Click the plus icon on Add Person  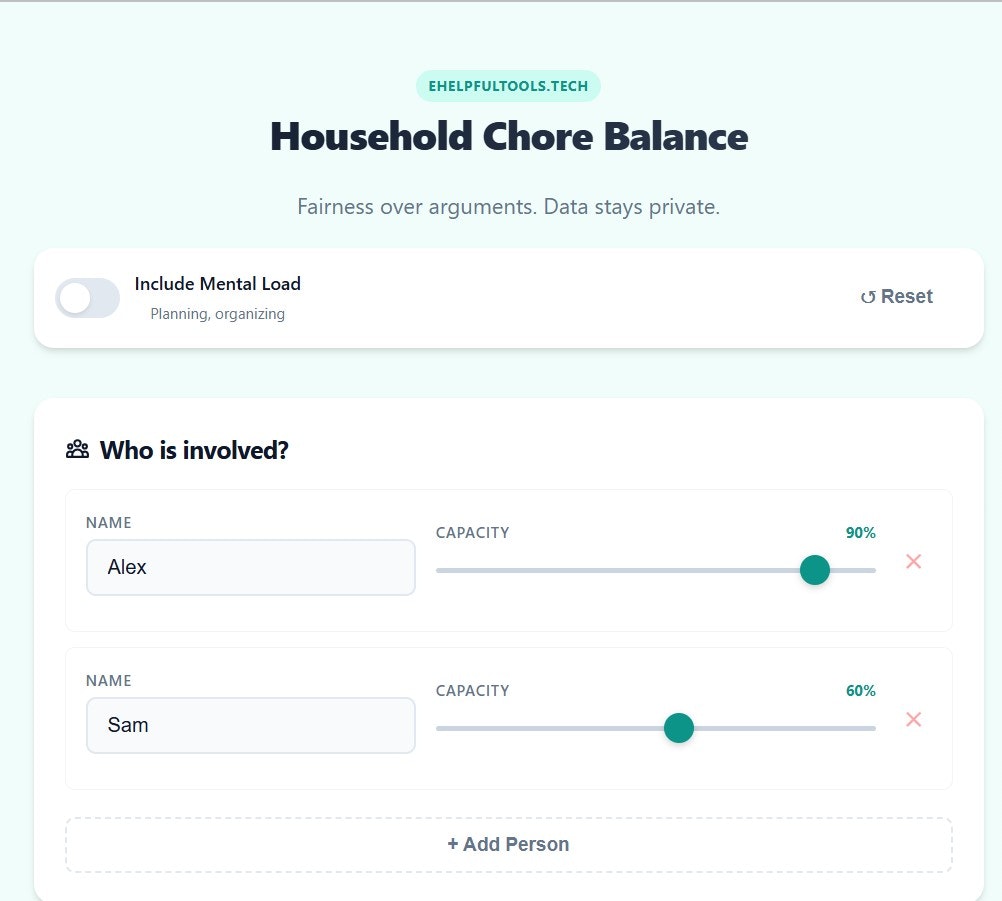[454, 844]
